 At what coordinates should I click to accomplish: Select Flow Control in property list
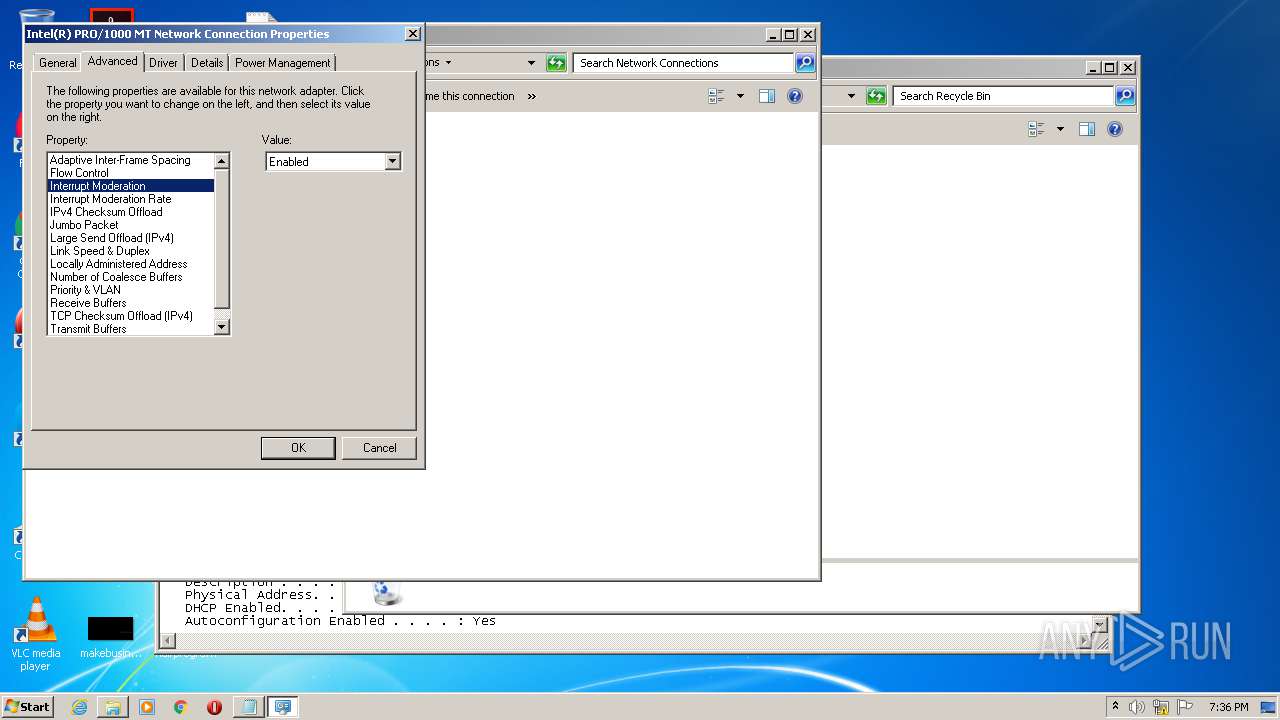[x=130, y=173]
